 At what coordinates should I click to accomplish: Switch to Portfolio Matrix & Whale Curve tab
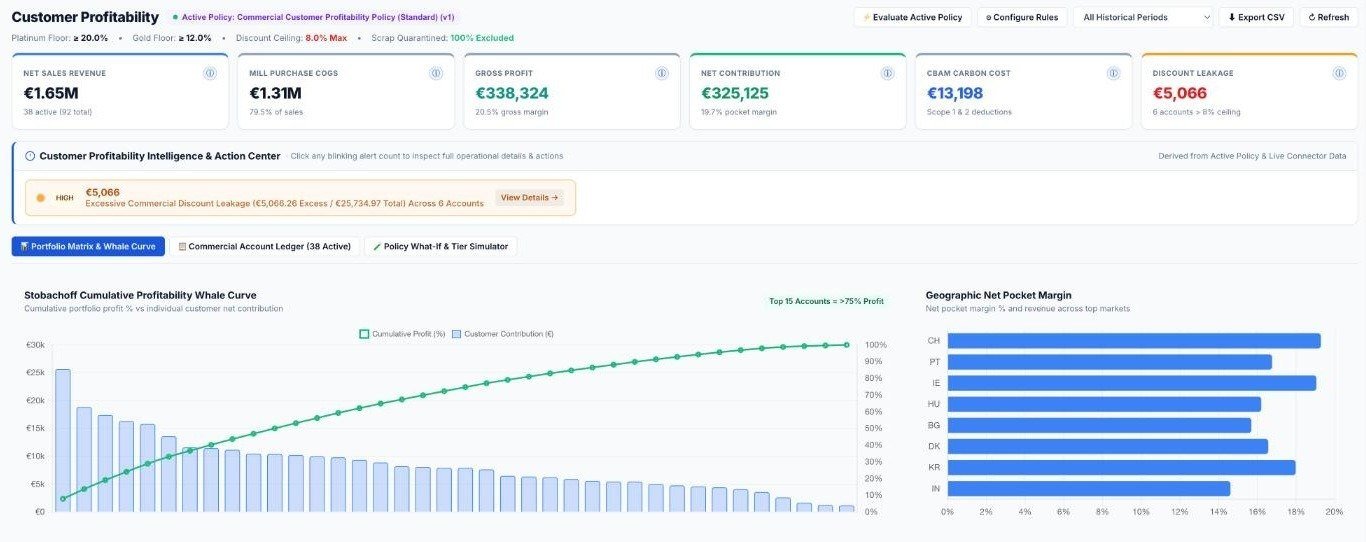point(88,246)
